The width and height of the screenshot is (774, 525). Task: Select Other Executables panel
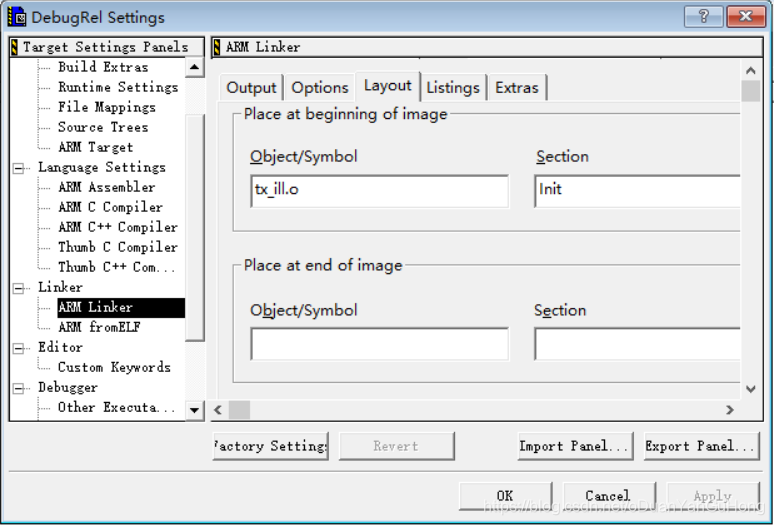point(116,407)
